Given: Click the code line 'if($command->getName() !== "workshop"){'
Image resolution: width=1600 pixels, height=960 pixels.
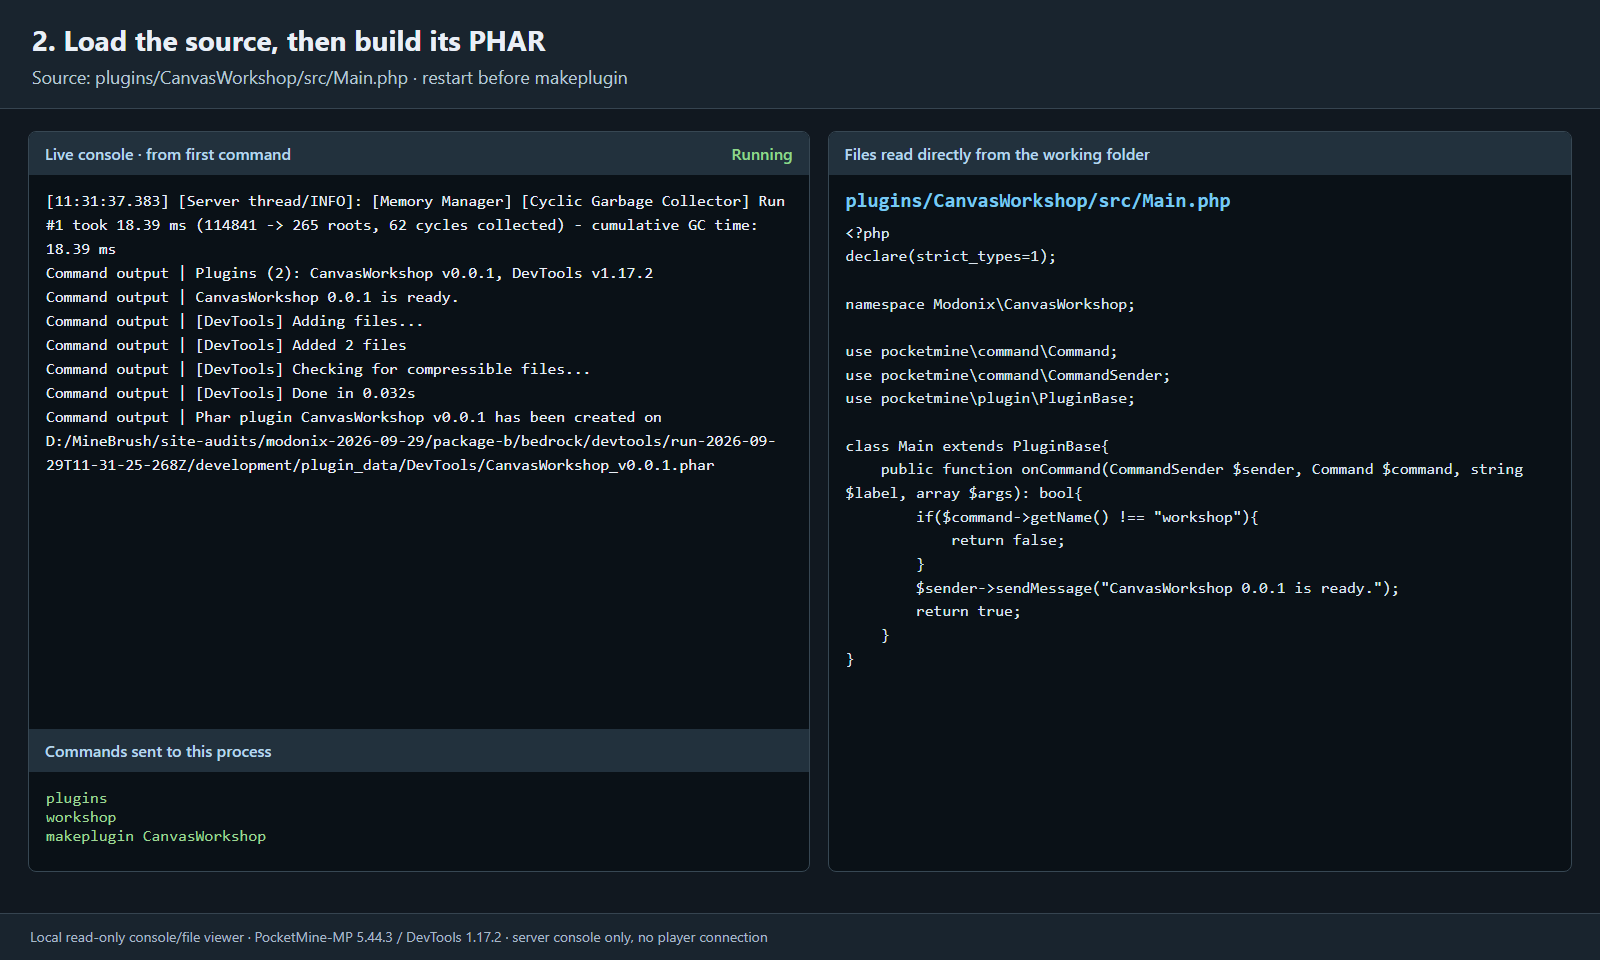Looking at the screenshot, I should pos(1087,517).
